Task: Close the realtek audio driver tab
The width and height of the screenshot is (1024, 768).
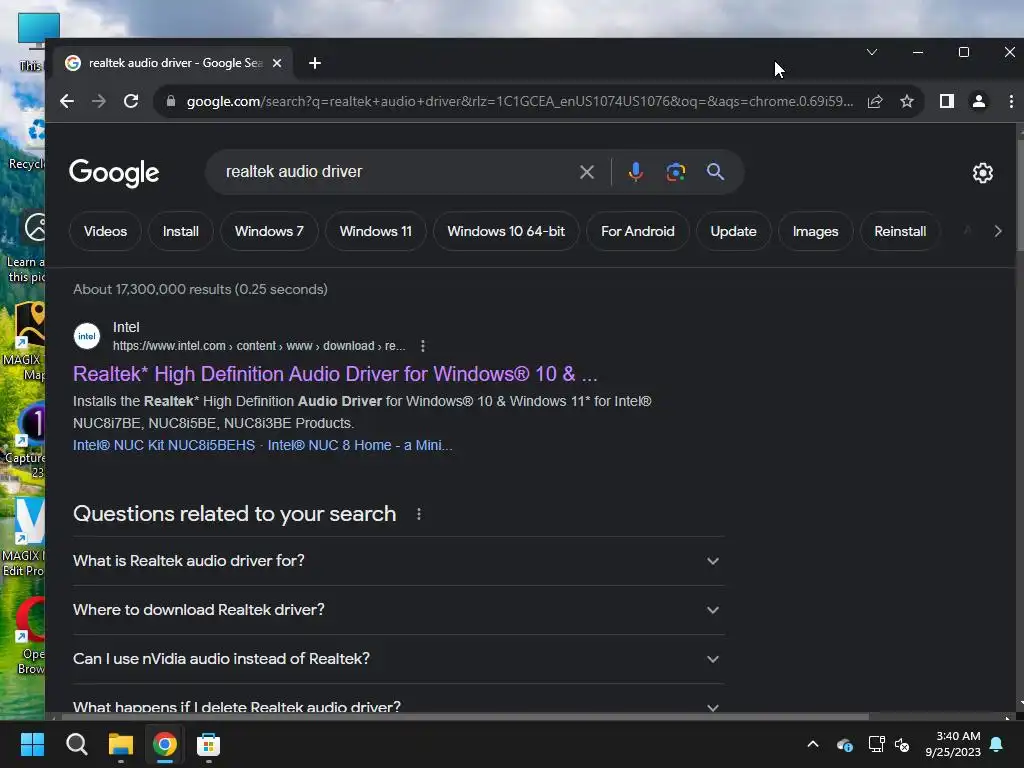Action: coord(277,63)
